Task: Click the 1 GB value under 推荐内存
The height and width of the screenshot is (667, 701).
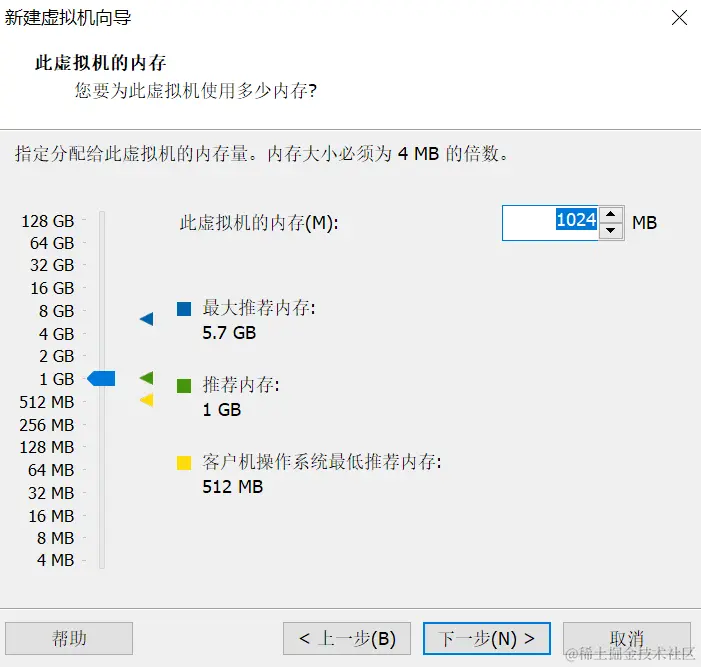Action: coord(222,409)
